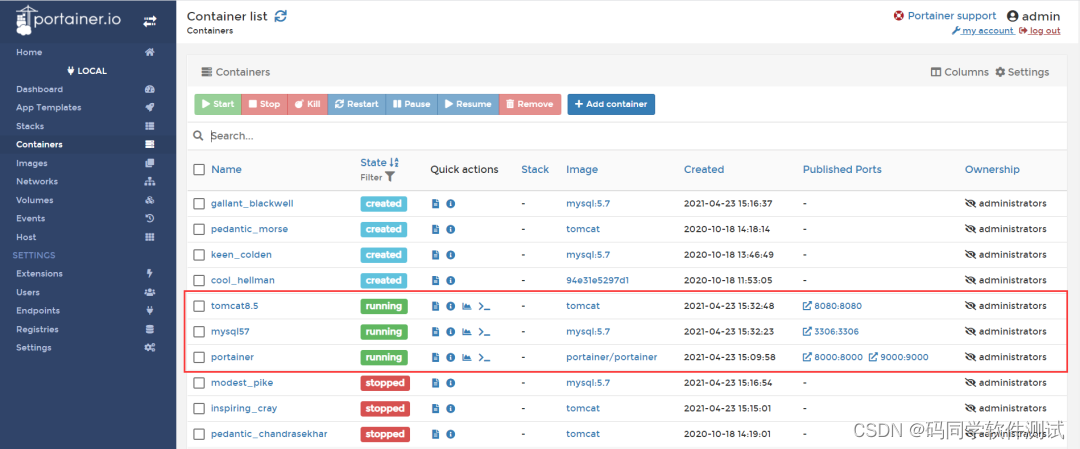Viewport: 1080px width, 449px height.
Task: Select gallant_blackwell checkbox
Action: [x=199, y=204]
